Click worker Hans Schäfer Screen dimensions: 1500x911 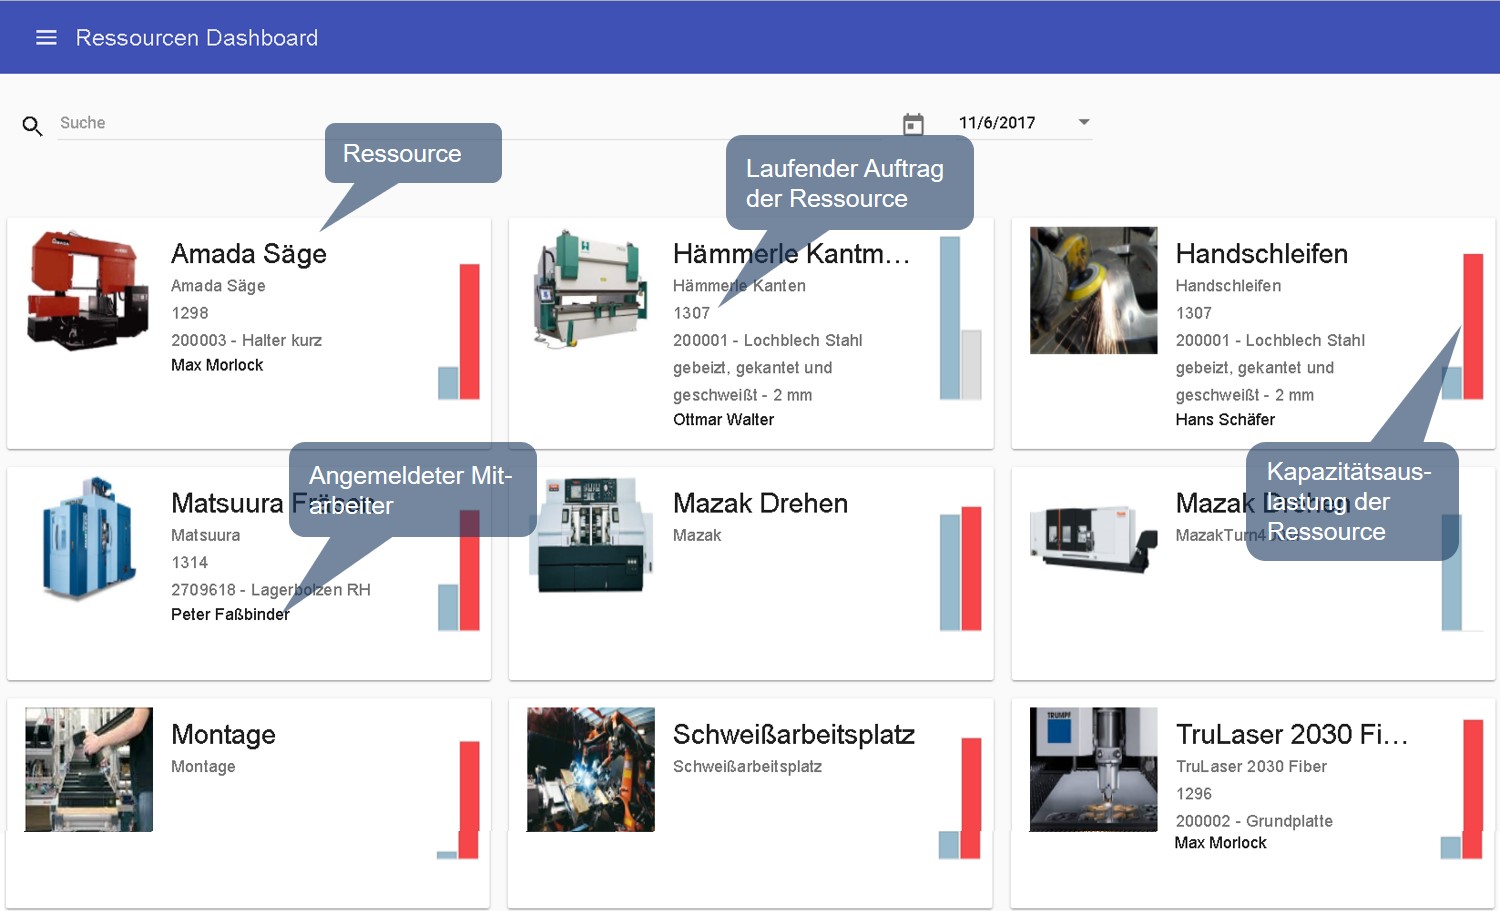pyautogui.click(x=1225, y=420)
